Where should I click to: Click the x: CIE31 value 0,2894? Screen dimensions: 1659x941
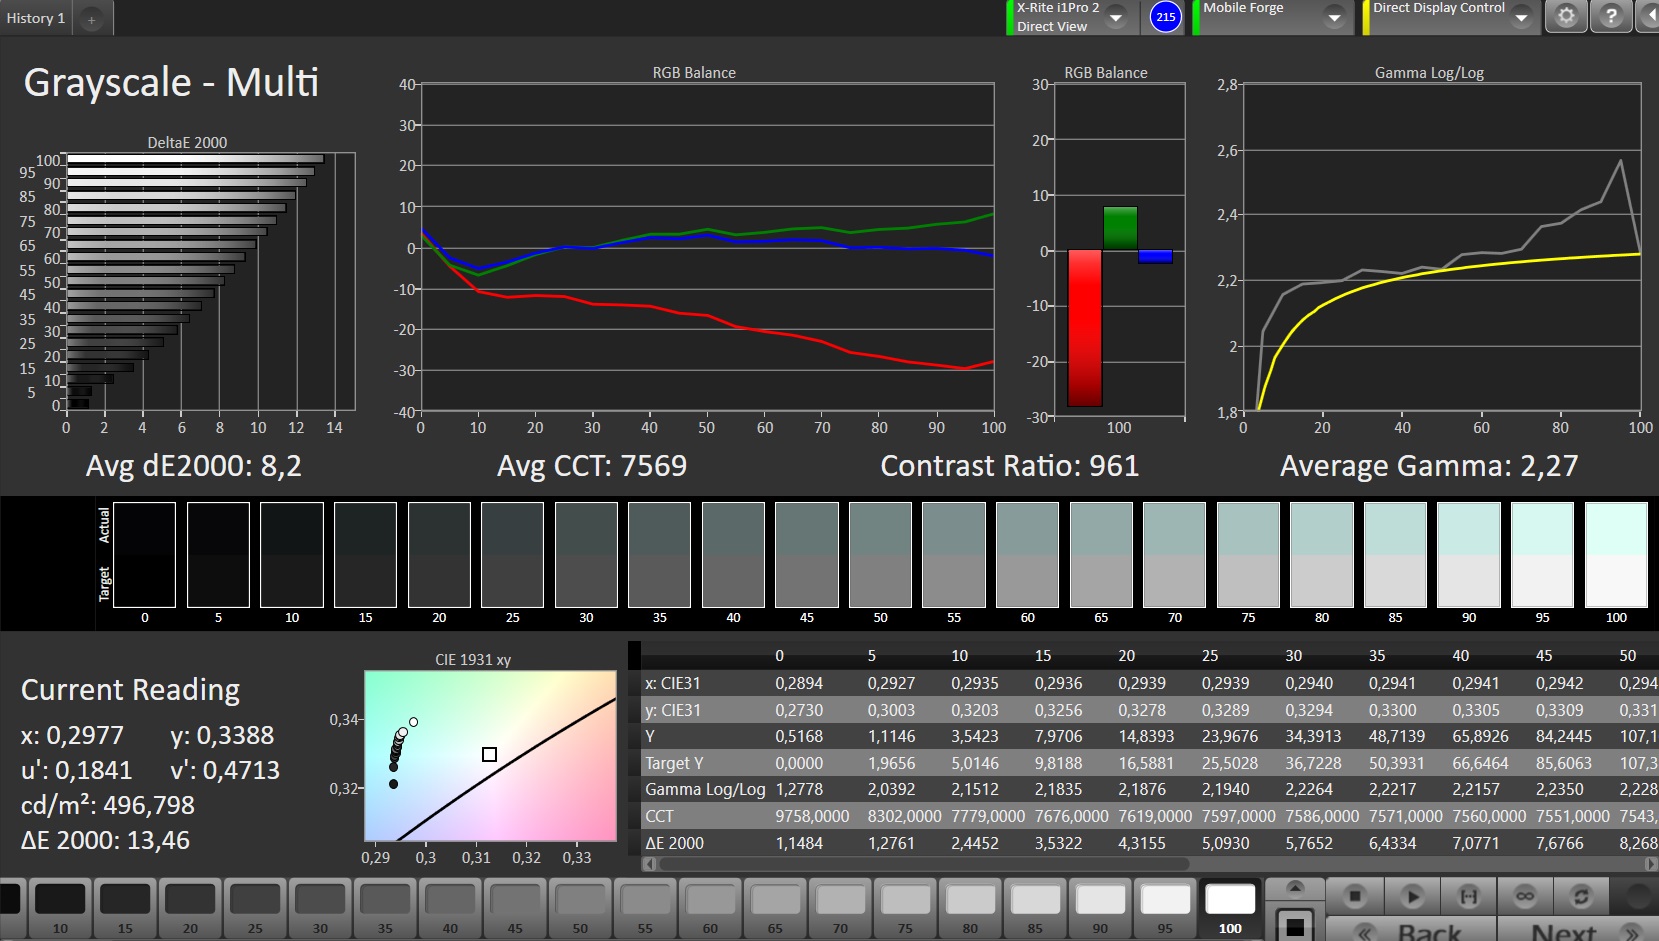pos(799,683)
